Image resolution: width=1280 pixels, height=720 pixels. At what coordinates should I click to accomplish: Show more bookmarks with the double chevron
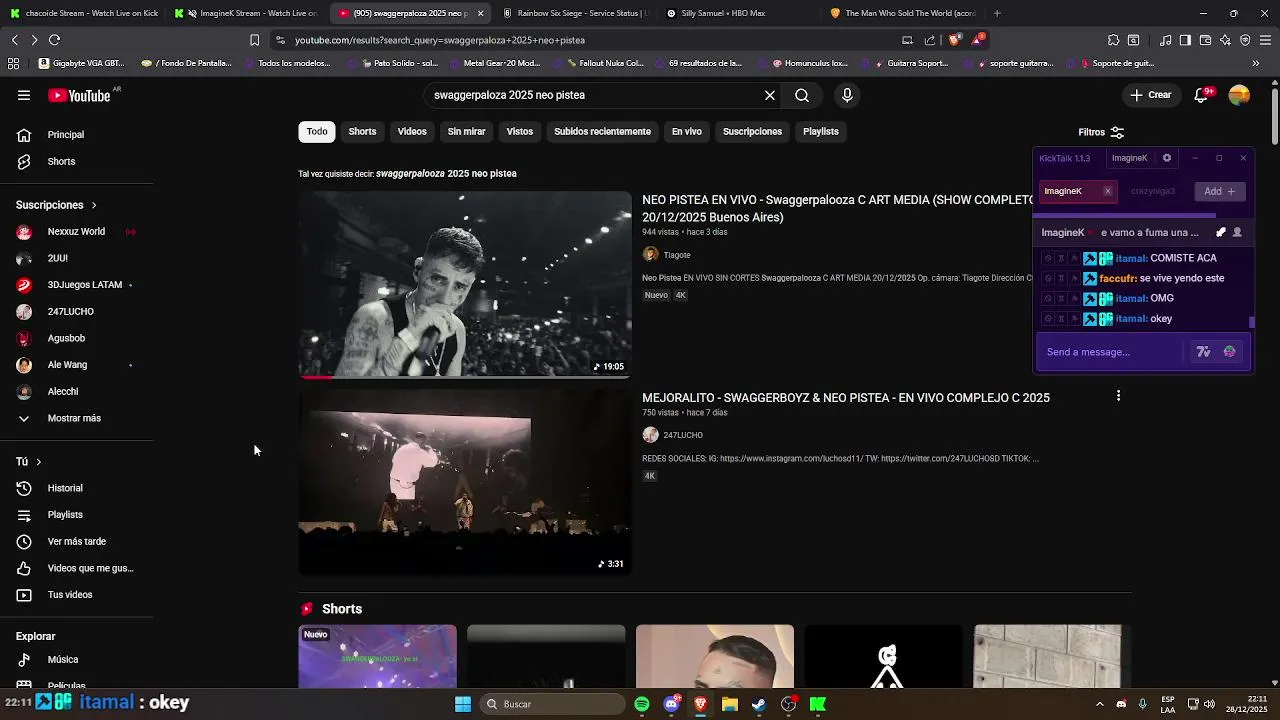point(1256,63)
